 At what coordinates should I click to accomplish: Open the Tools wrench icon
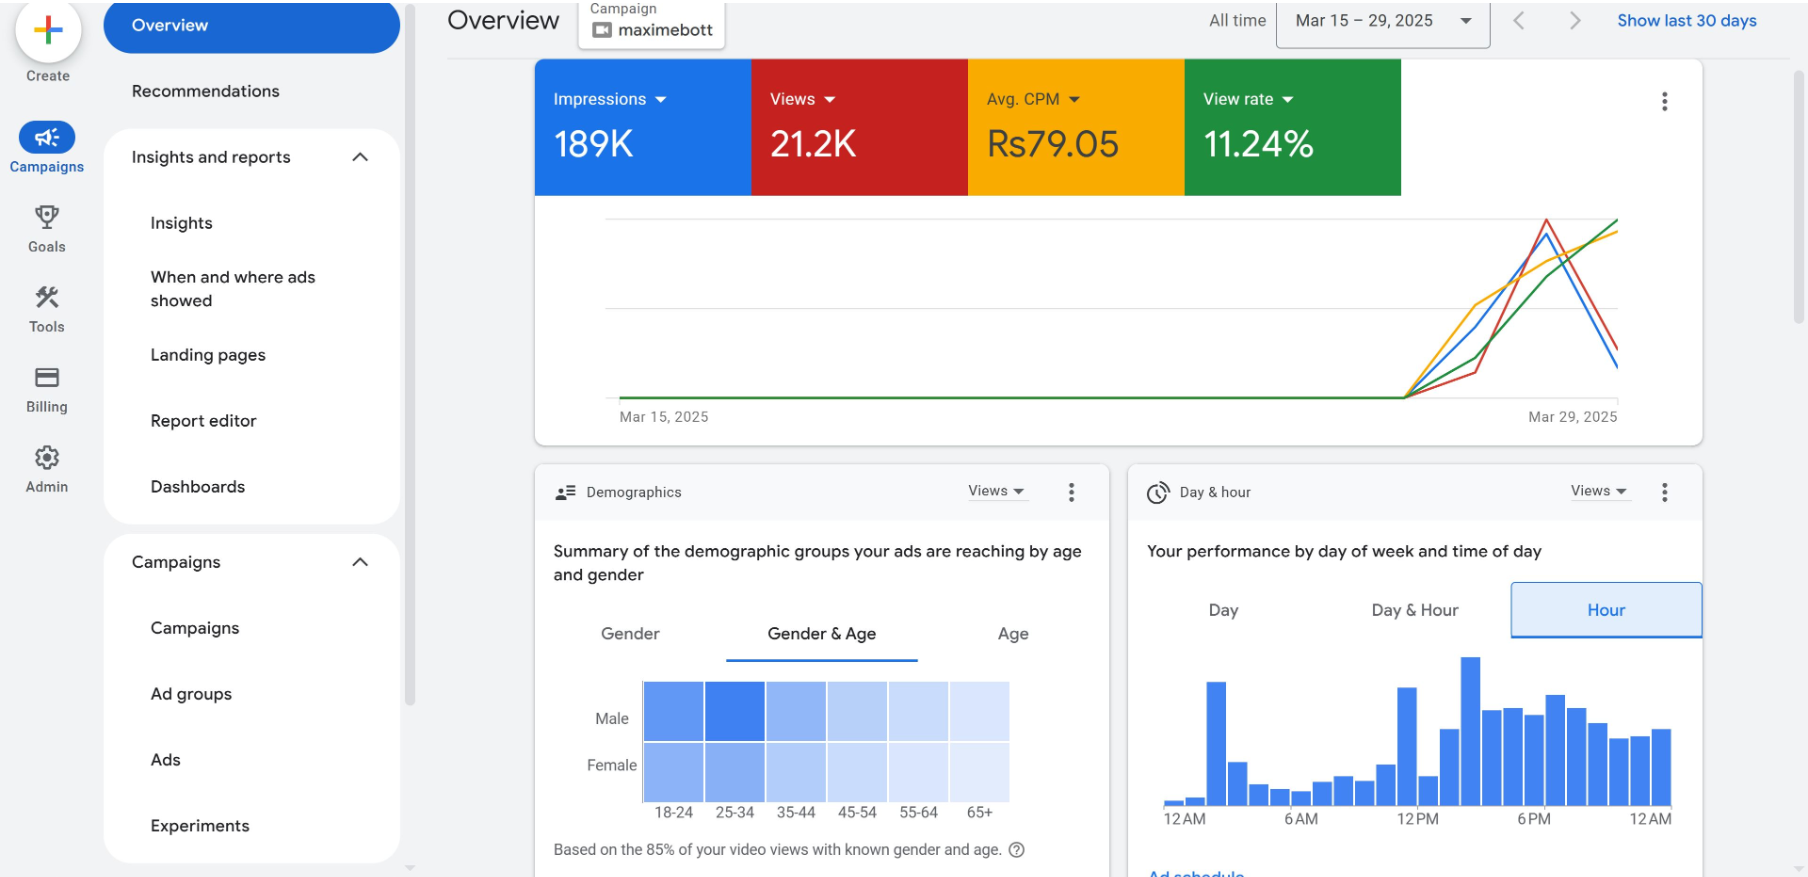click(47, 297)
